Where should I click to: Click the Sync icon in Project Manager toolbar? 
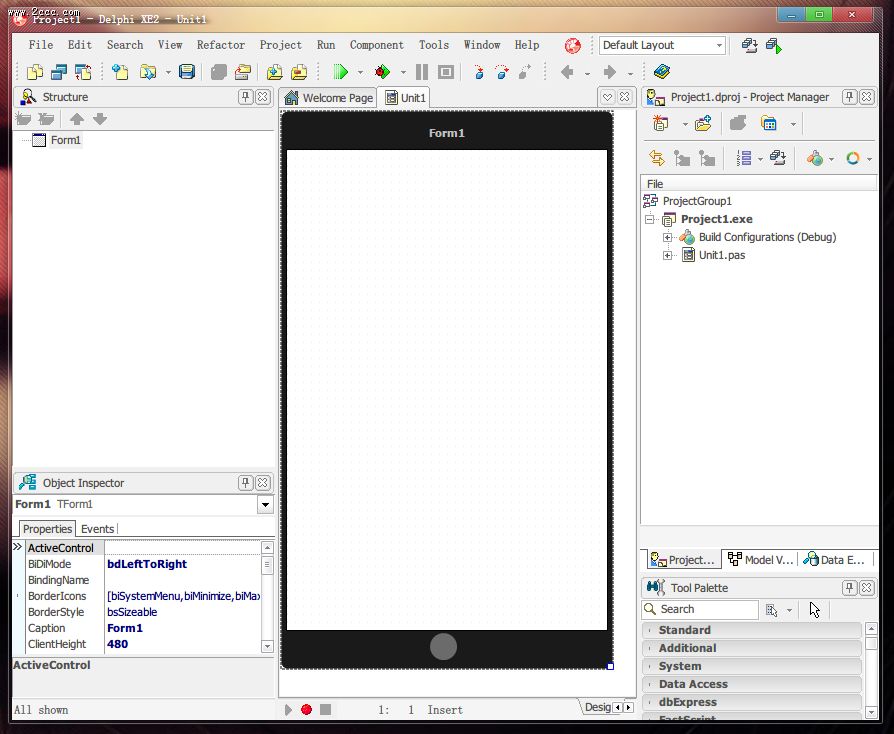click(x=657, y=158)
